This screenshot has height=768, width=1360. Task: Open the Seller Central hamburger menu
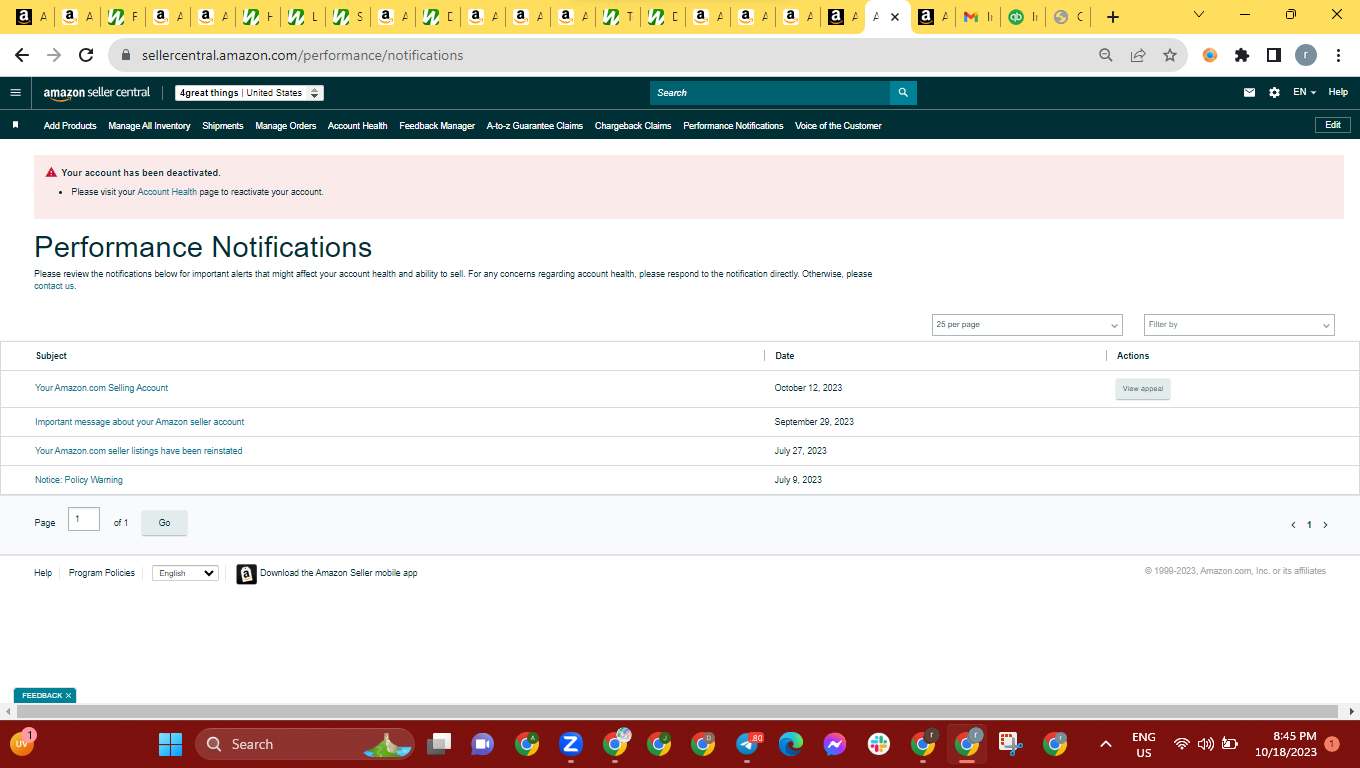pyautogui.click(x=15, y=93)
